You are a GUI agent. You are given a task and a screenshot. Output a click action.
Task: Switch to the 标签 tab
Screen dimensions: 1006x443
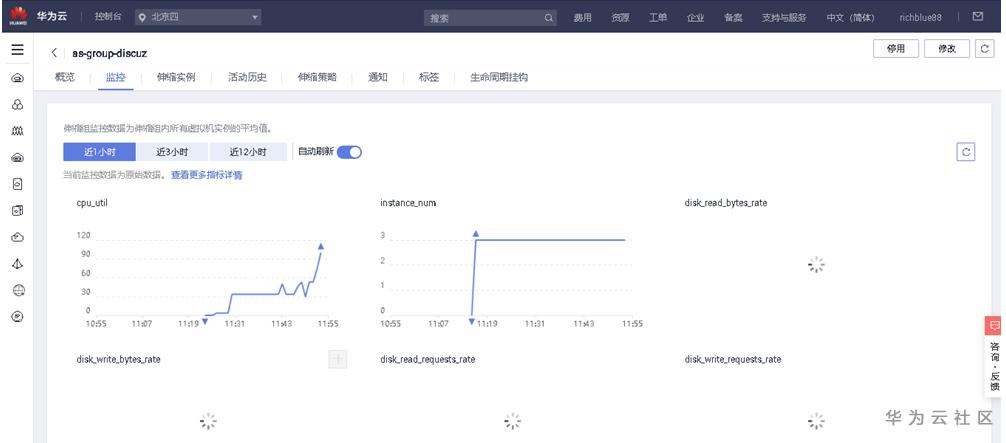click(429, 77)
